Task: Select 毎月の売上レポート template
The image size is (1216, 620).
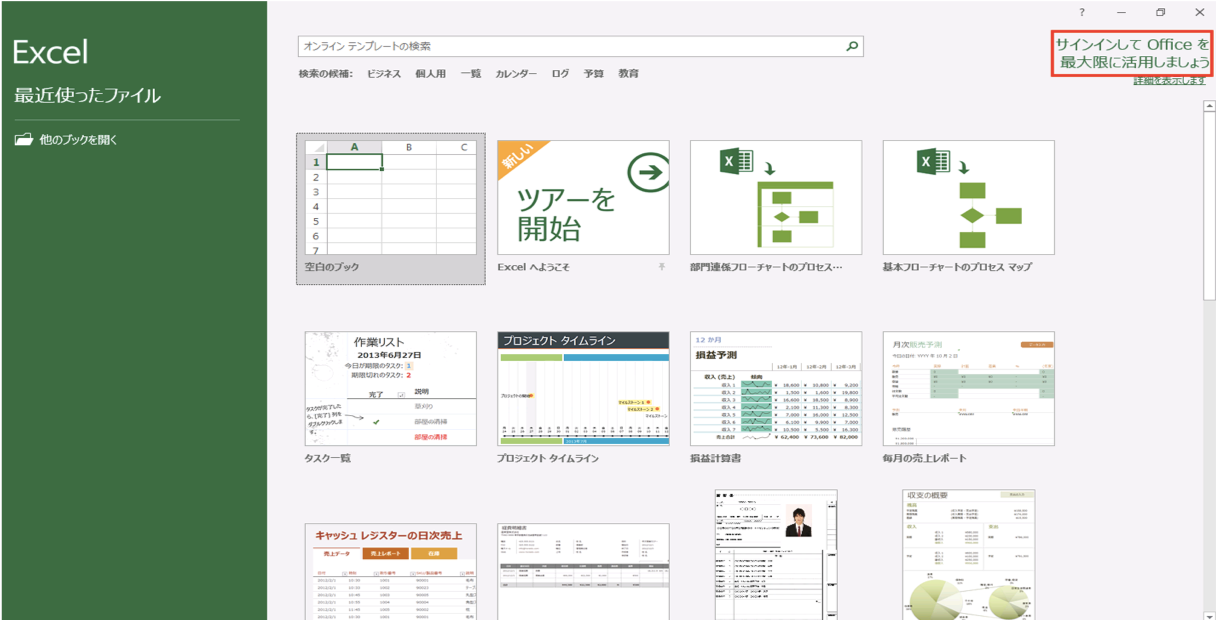Action: pos(968,389)
